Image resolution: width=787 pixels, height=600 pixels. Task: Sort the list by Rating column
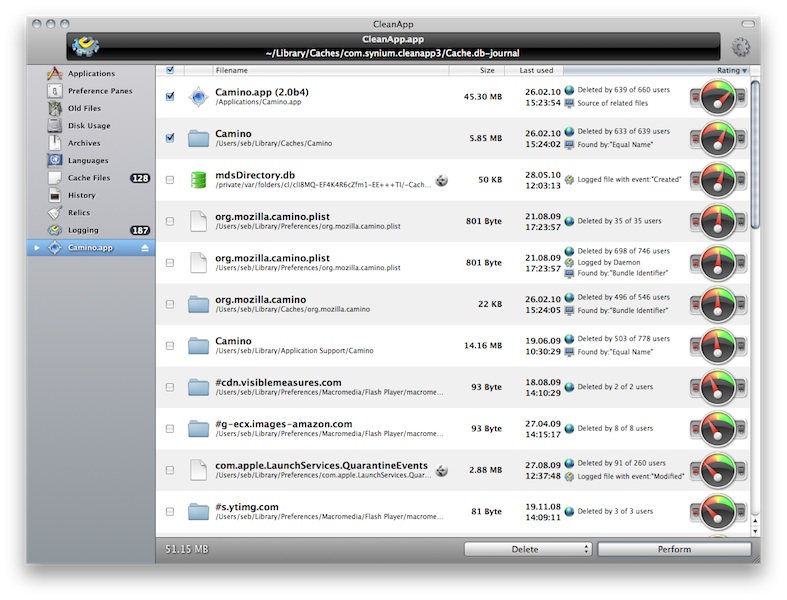[730, 70]
